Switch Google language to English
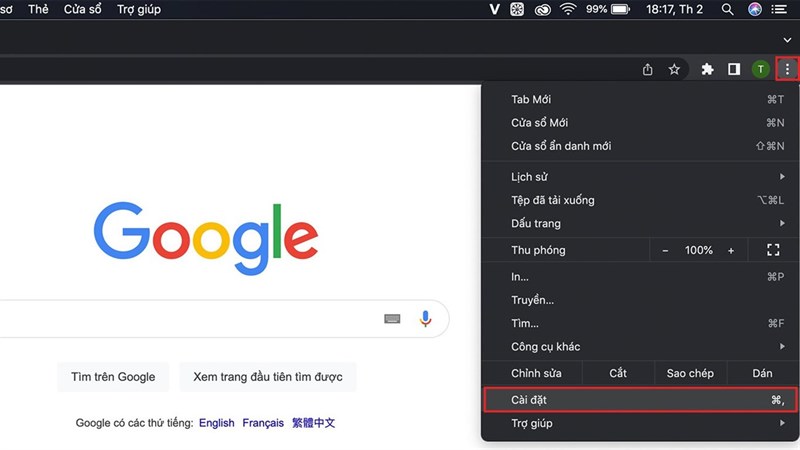This screenshot has width=800, height=450. [216, 423]
